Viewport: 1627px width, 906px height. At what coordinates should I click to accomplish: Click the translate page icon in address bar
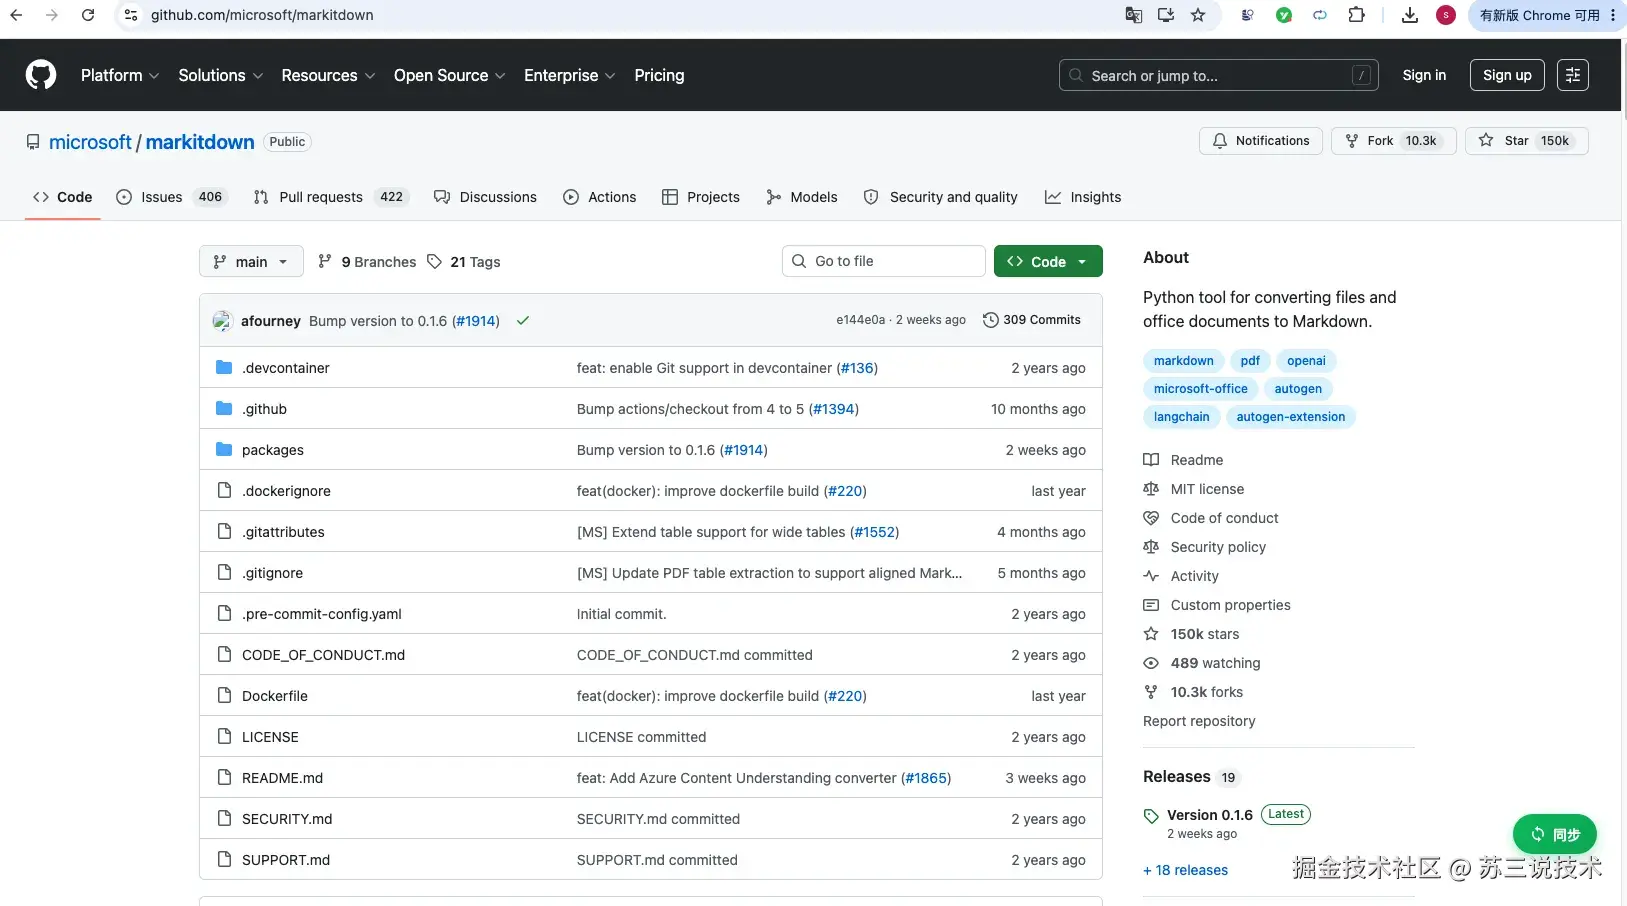1134,15
